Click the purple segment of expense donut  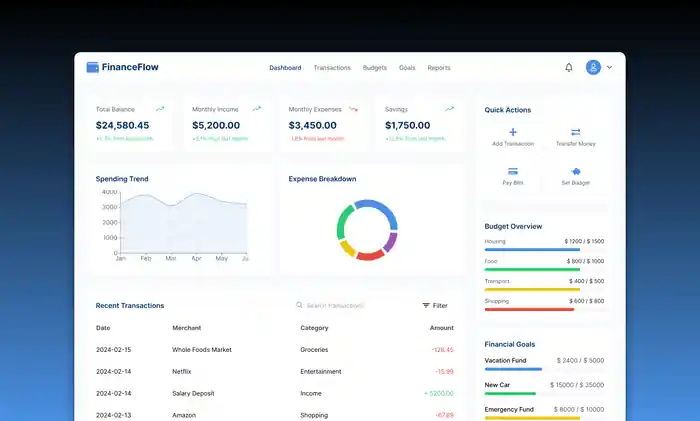point(391,242)
